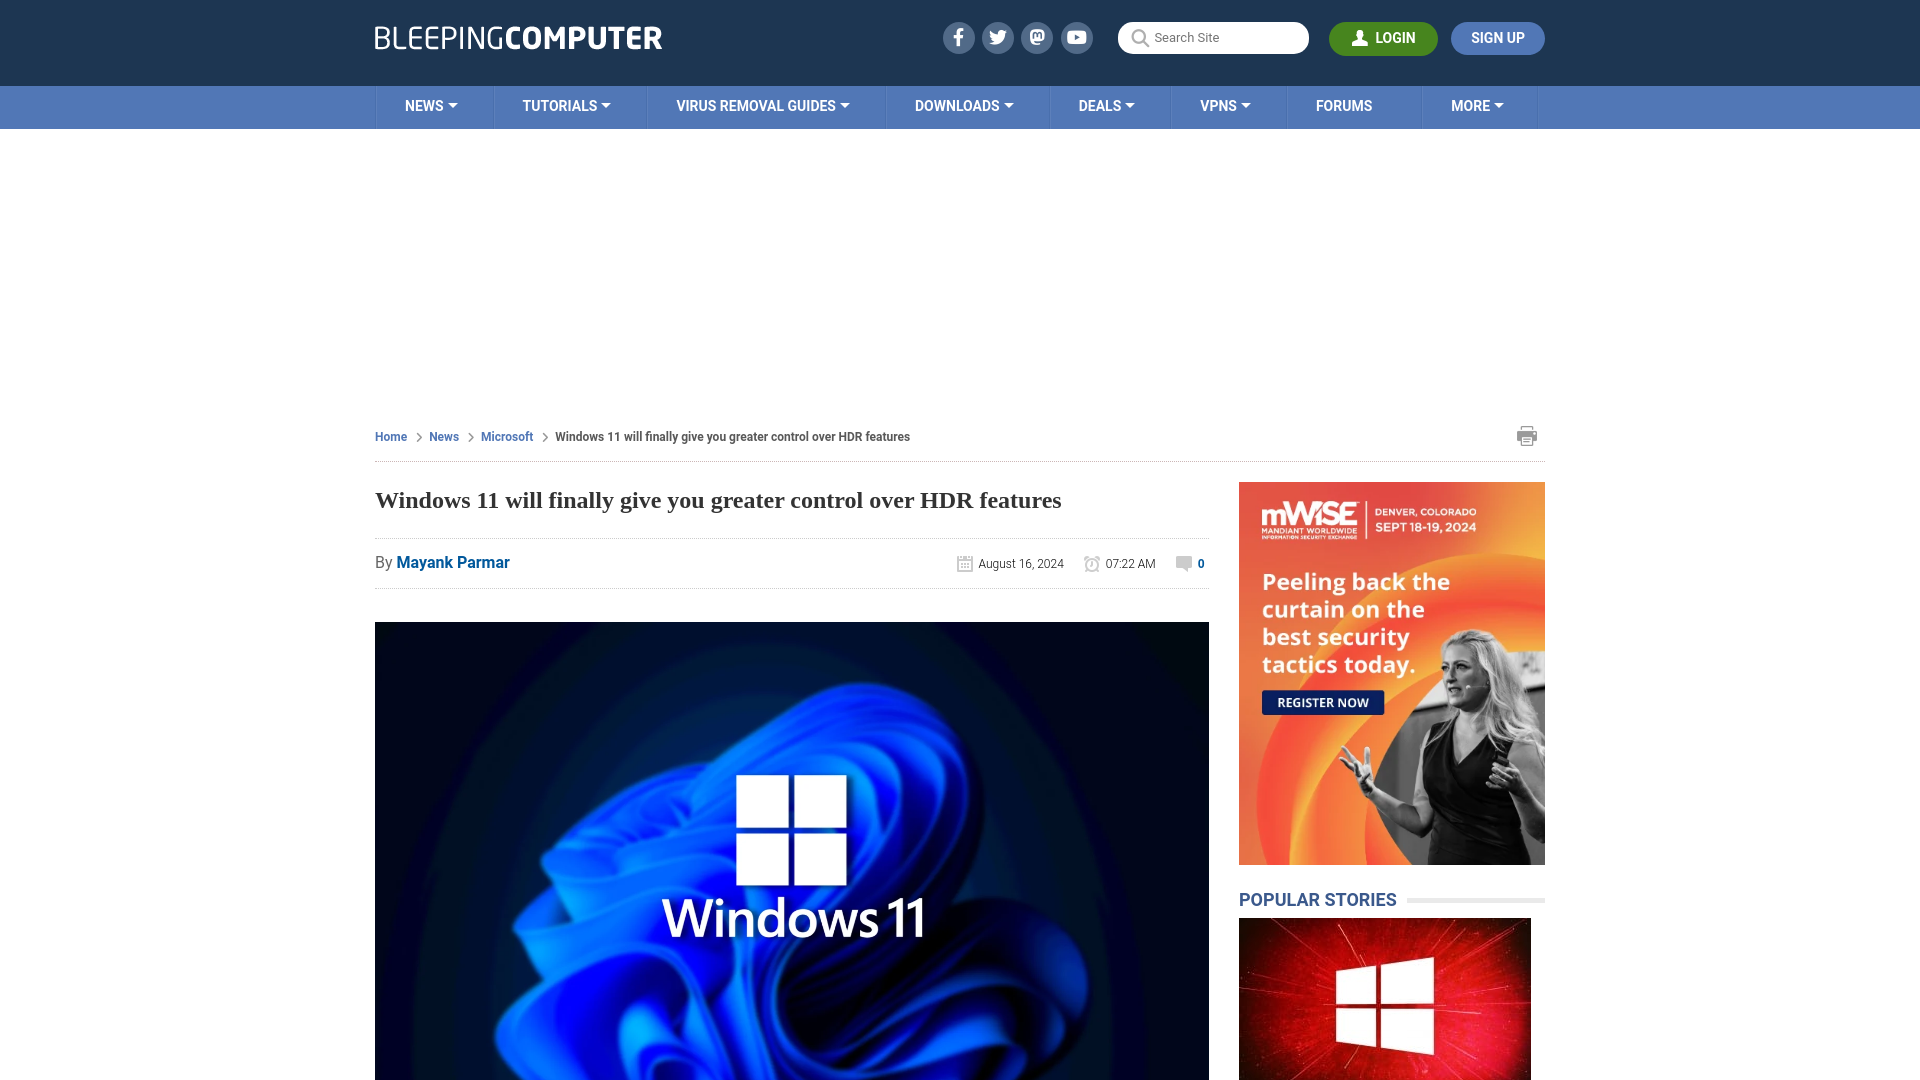Click the author link Mayank Parmar
1920x1080 pixels.
click(x=452, y=562)
